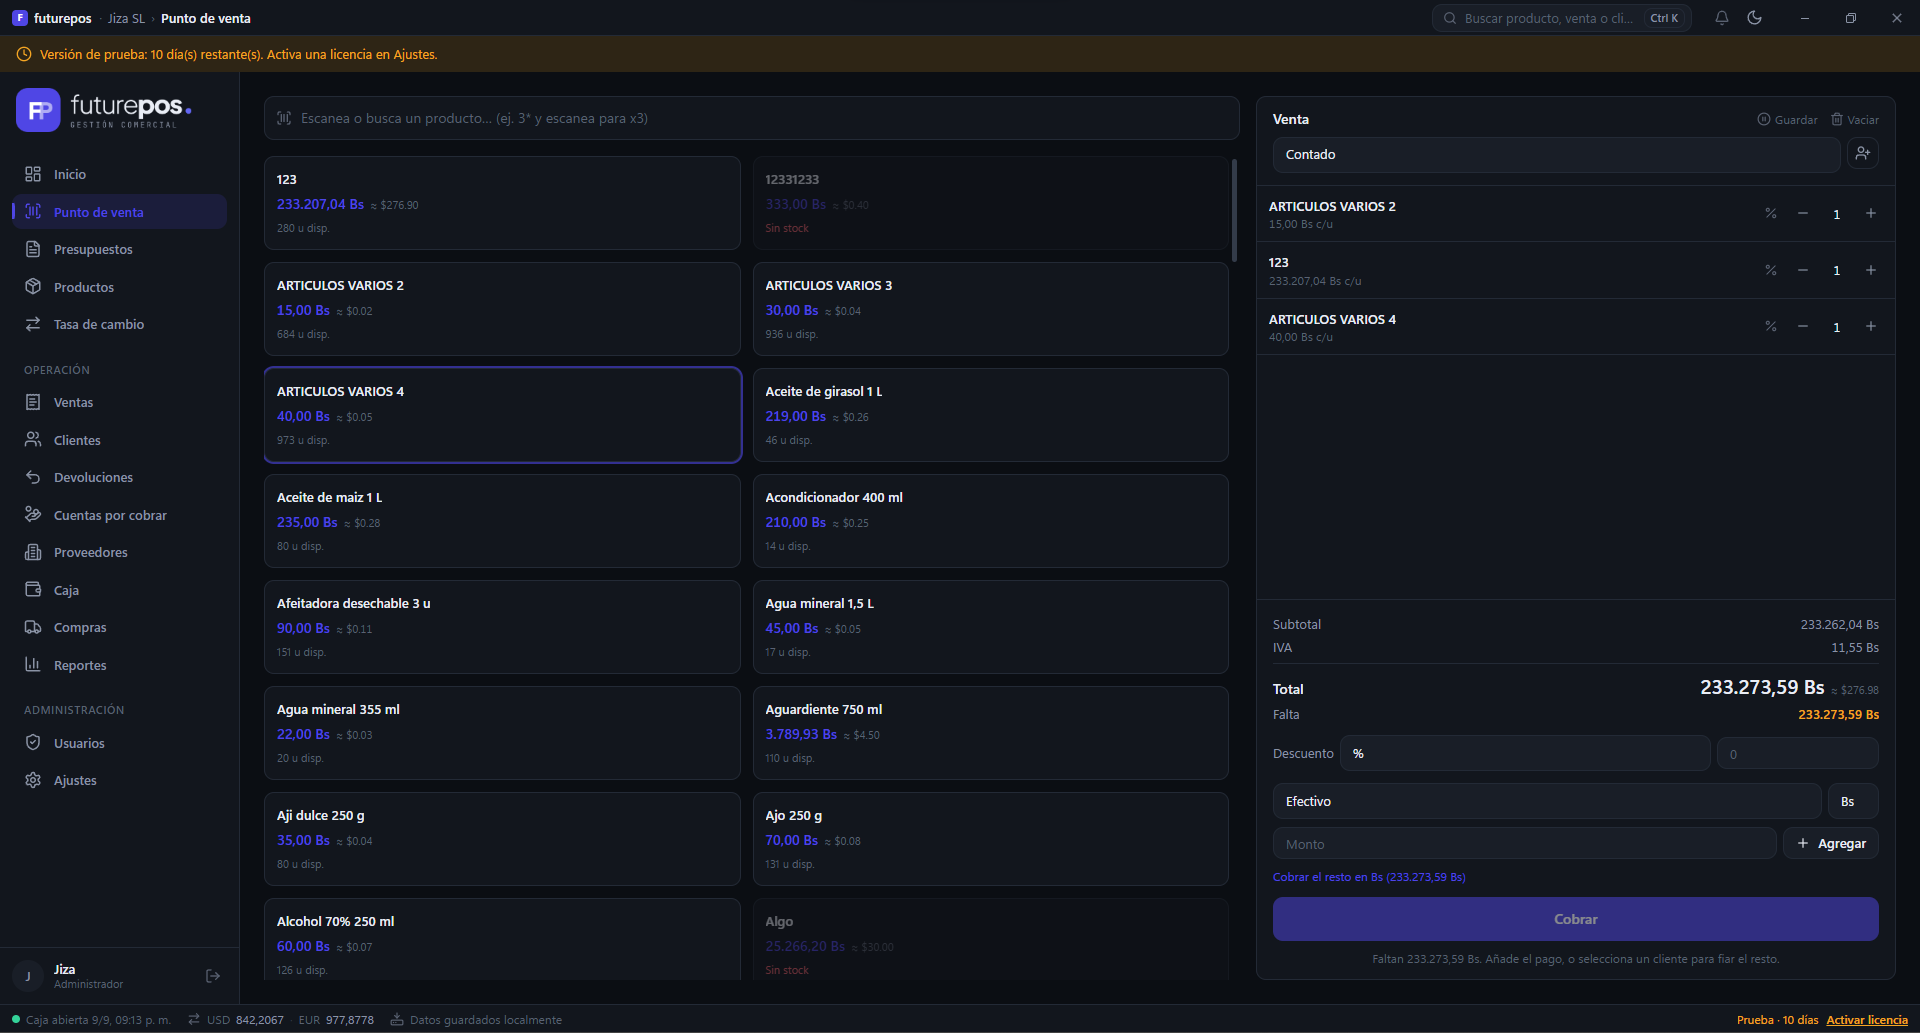Apply discount percent icon for item 123
This screenshot has height=1033, width=1920.
pyautogui.click(x=1771, y=271)
